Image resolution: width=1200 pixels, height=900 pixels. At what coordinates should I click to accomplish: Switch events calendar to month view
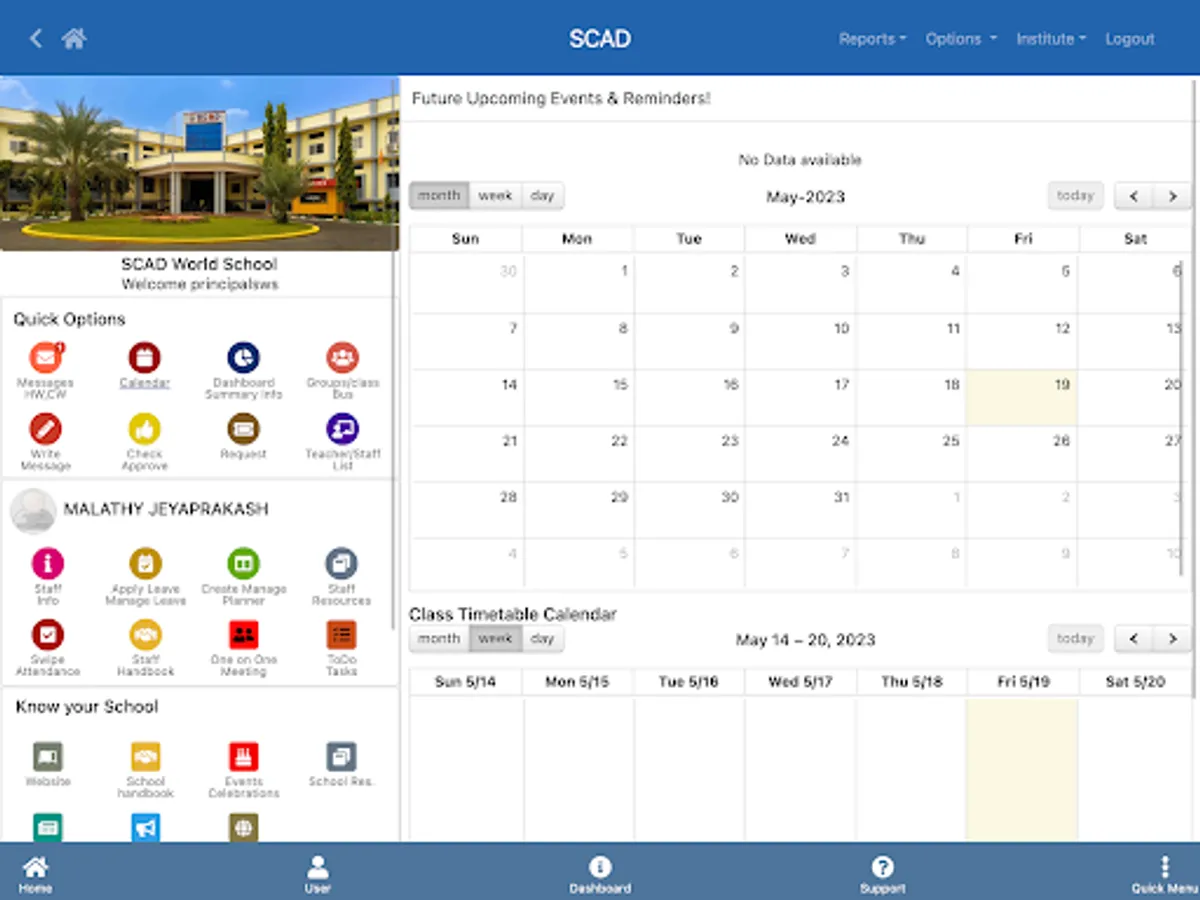click(x=439, y=196)
